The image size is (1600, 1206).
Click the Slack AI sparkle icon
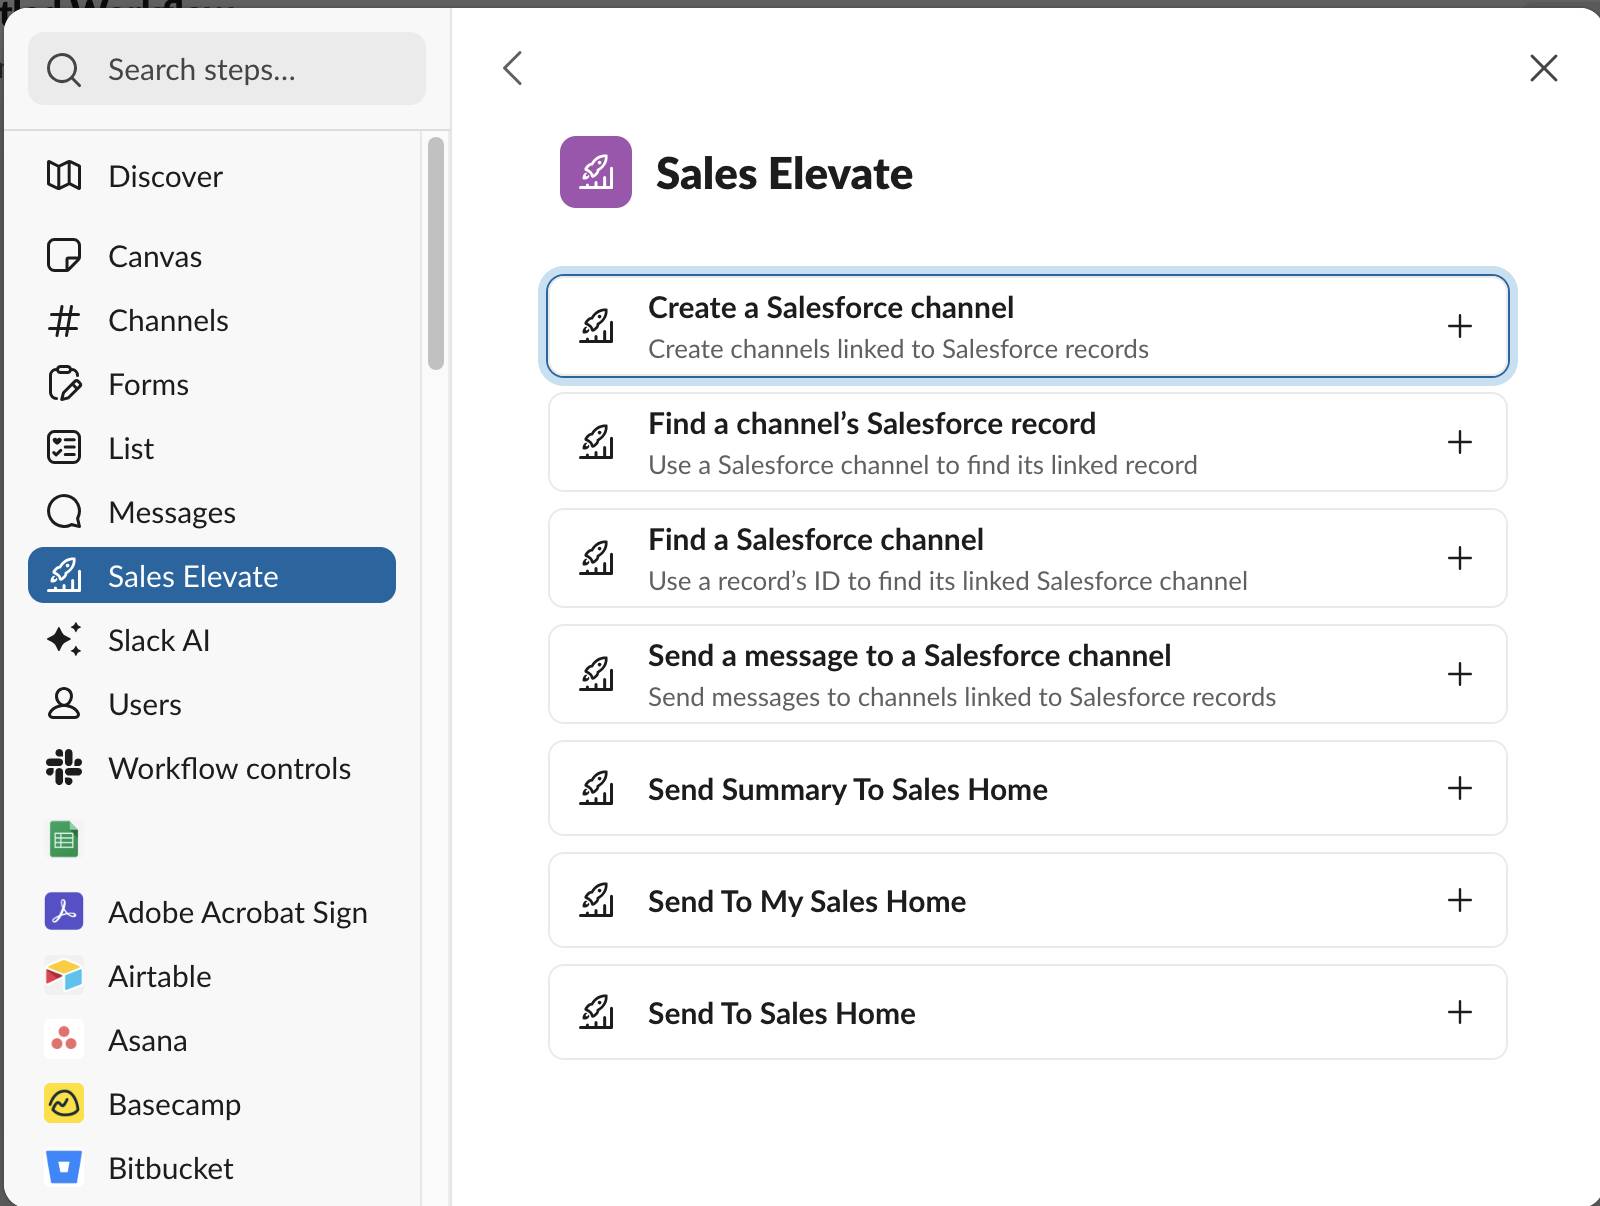coord(64,640)
